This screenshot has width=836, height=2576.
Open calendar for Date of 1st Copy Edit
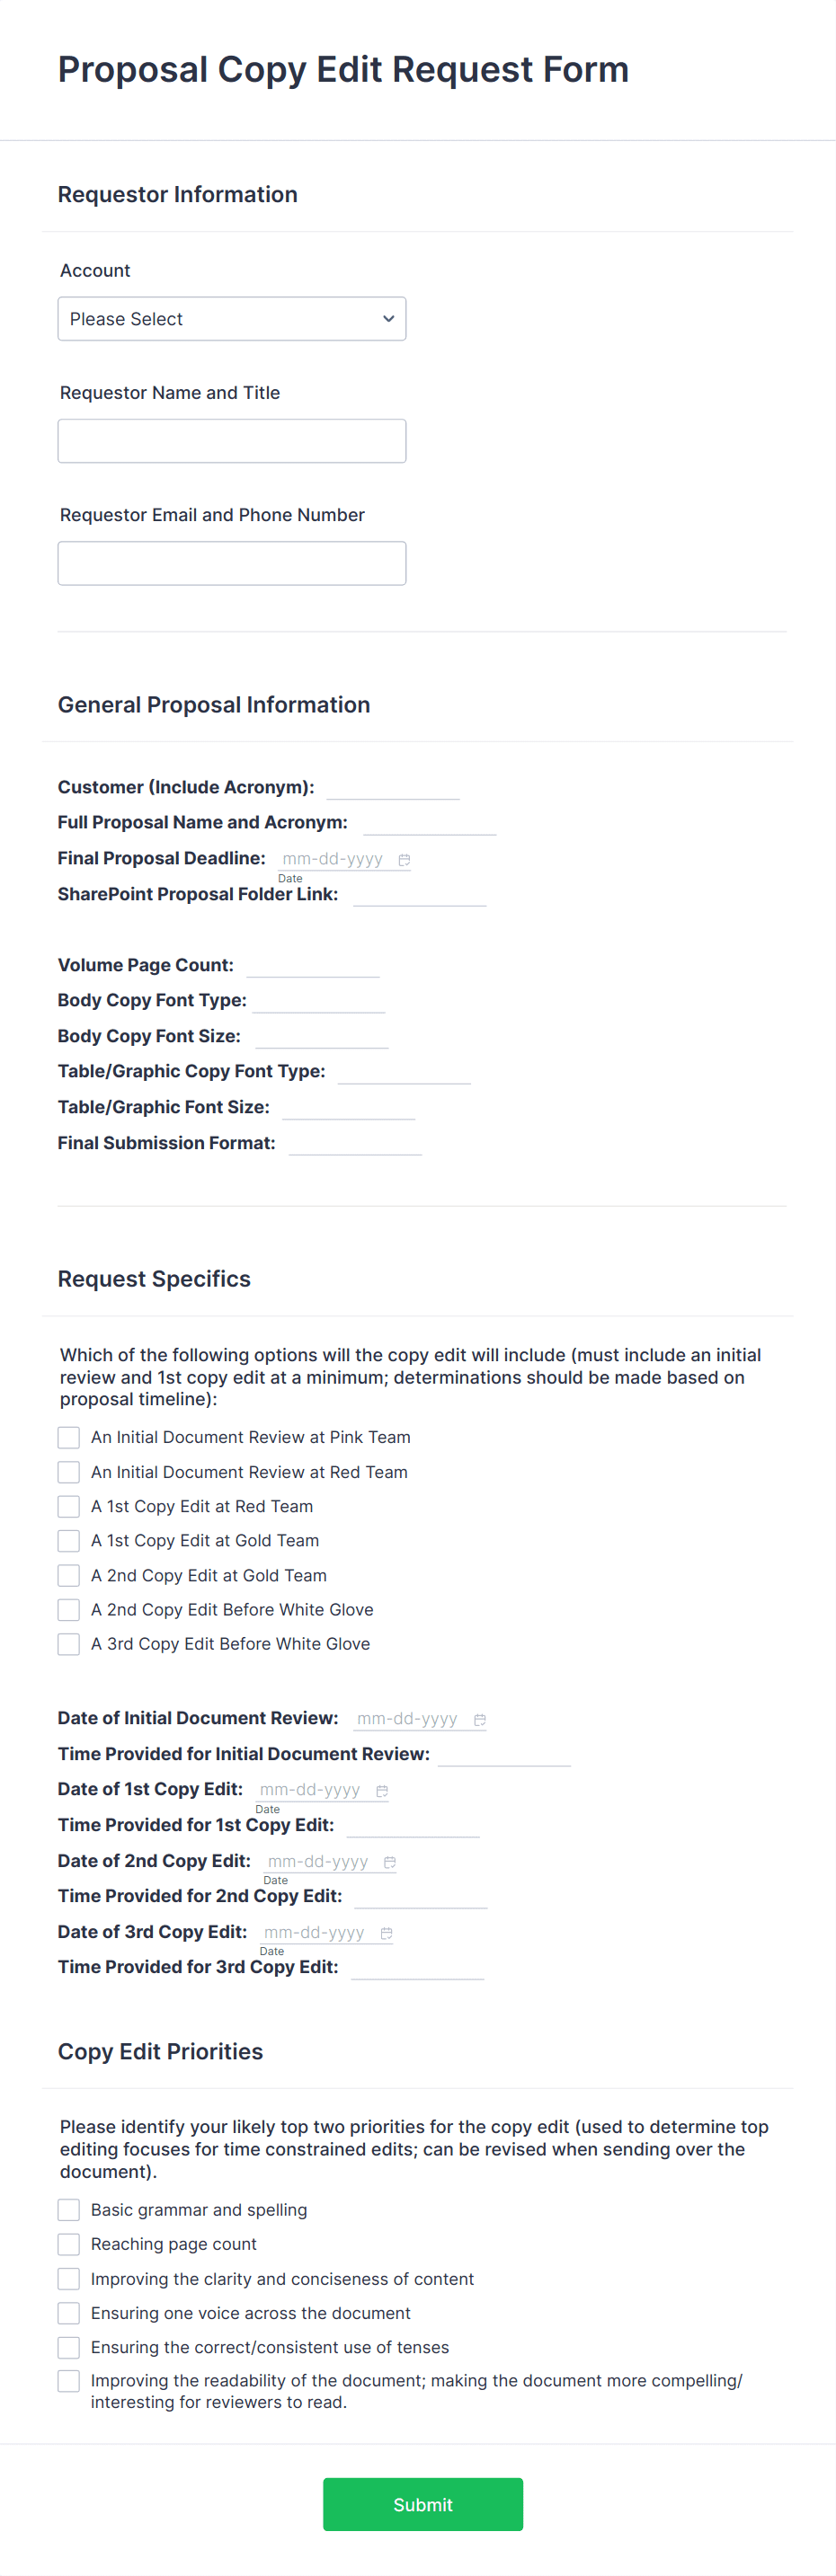pyautogui.click(x=382, y=1790)
